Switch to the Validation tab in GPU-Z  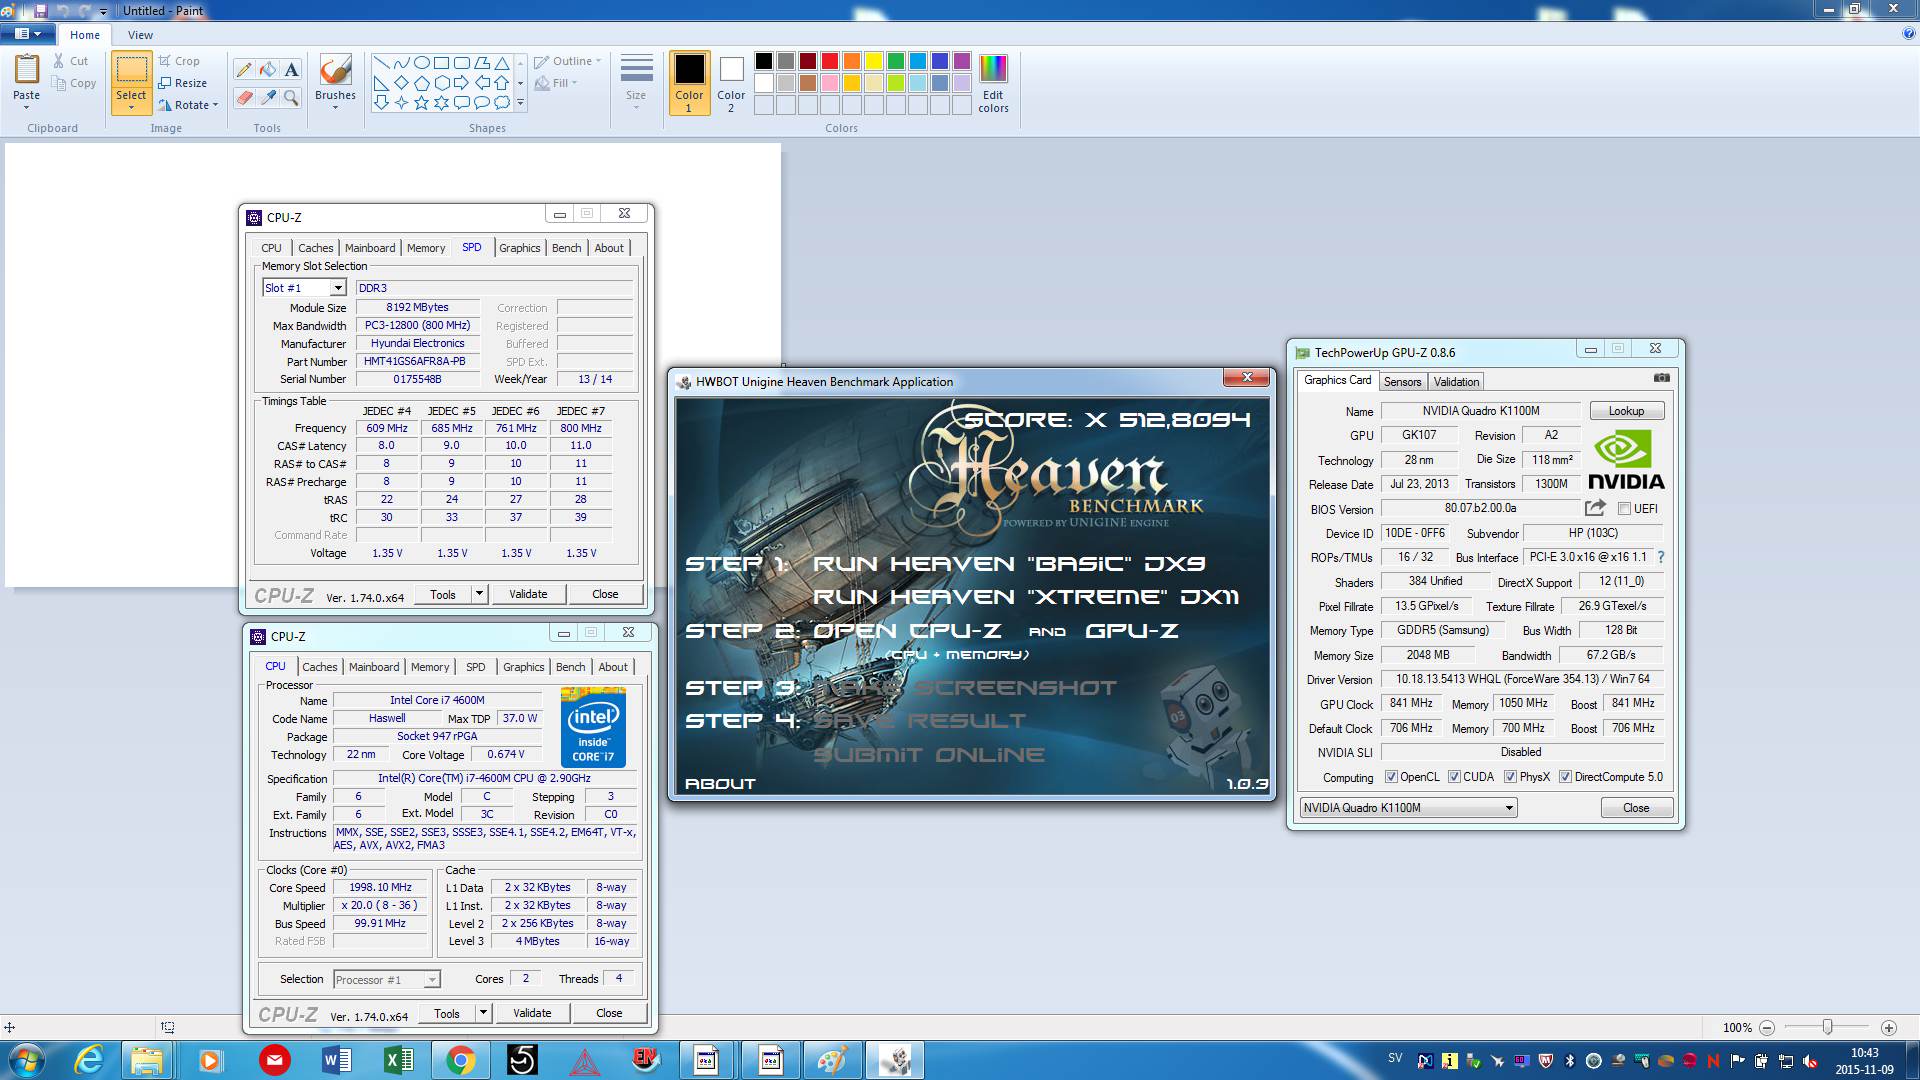1456,382
